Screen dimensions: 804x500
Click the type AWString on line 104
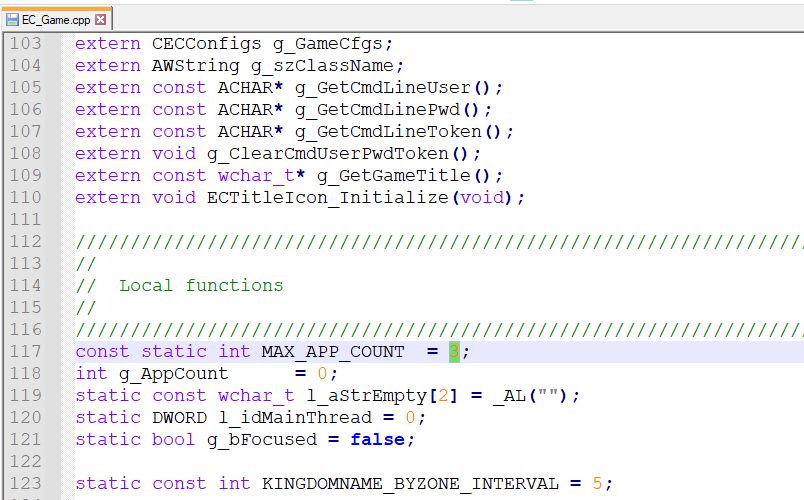tap(195, 66)
